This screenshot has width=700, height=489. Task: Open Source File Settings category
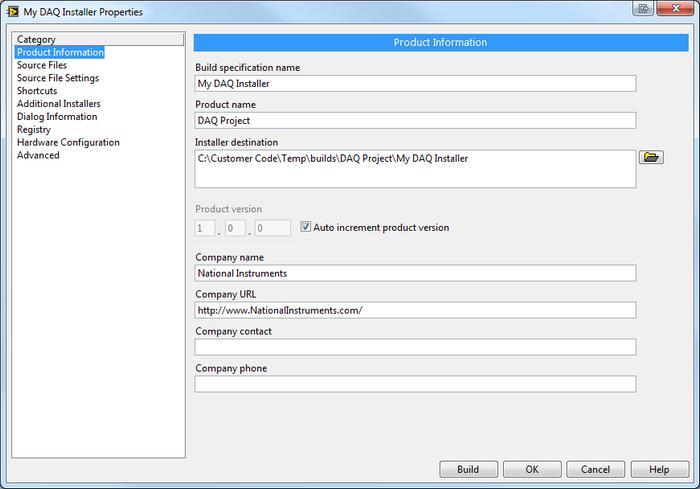tap(58, 78)
